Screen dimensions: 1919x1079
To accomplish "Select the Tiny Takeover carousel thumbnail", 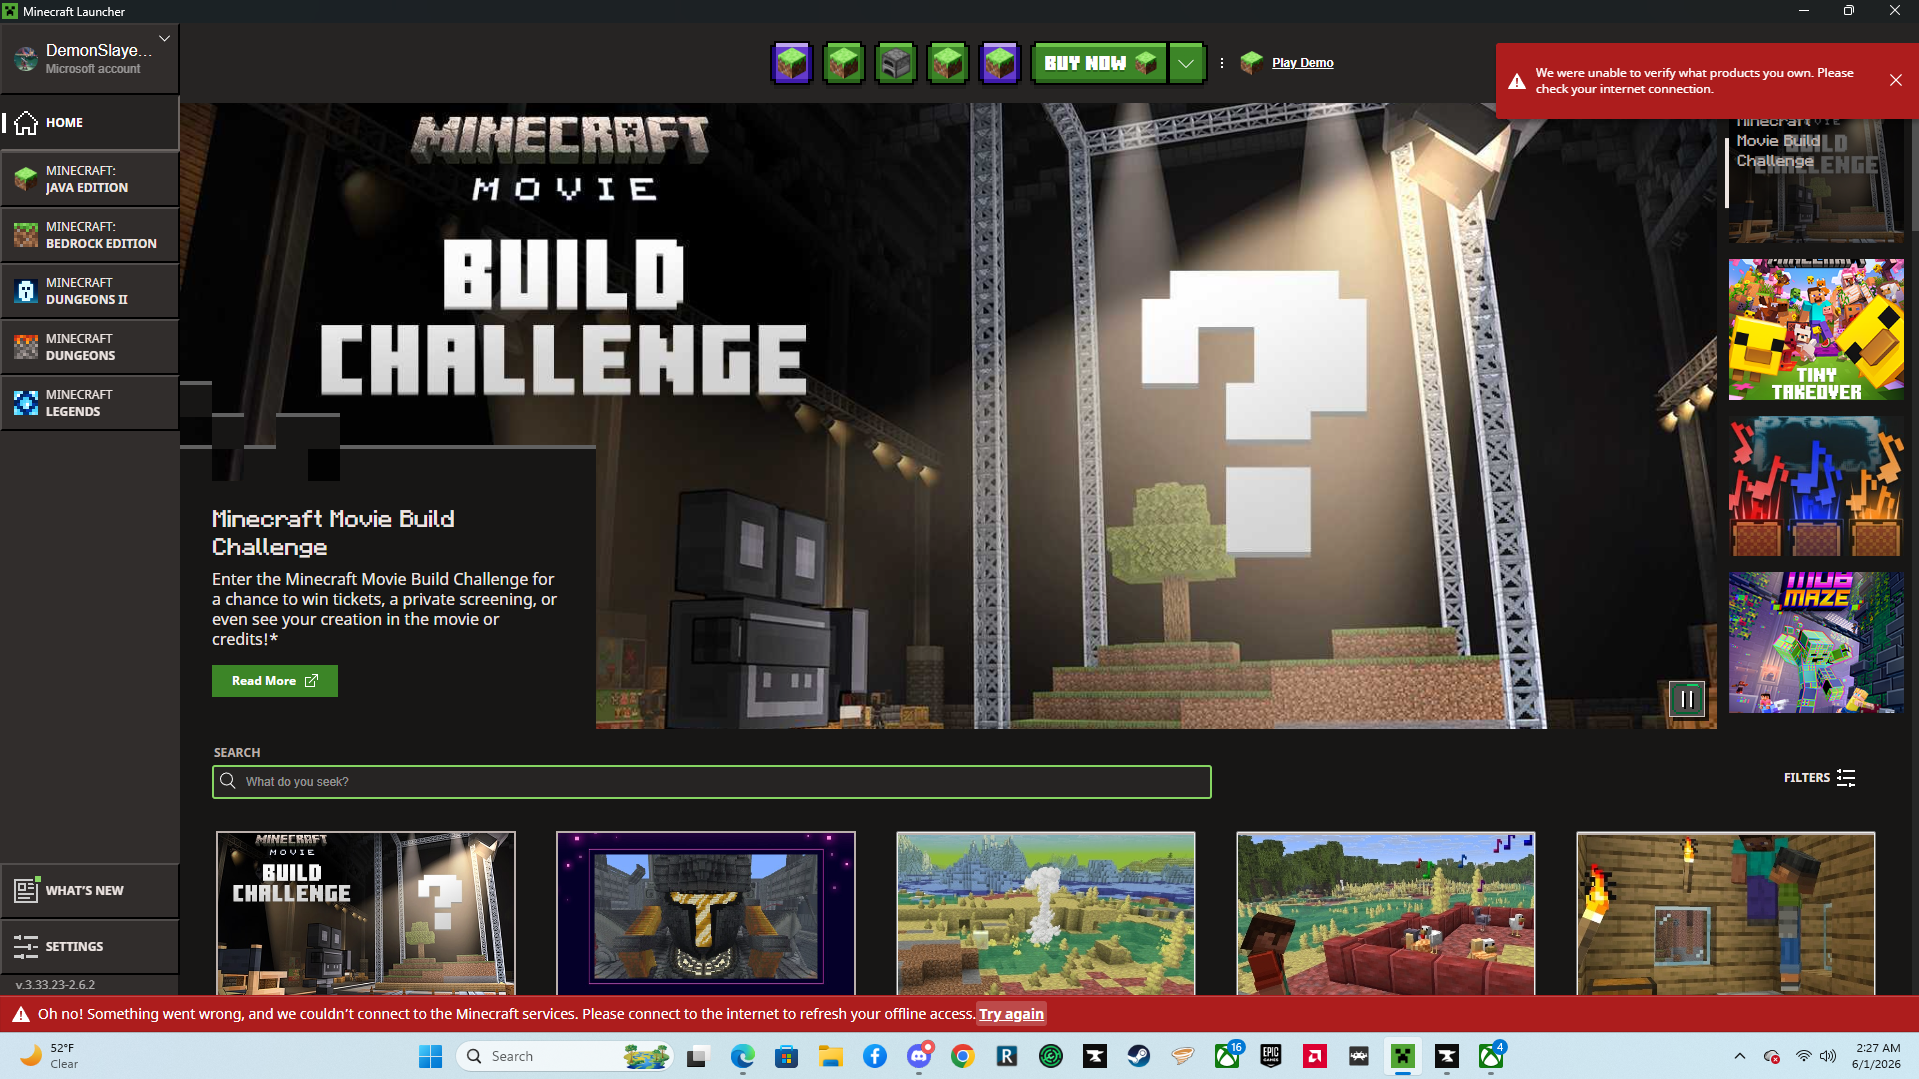I will pyautogui.click(x=1816, y=330).
